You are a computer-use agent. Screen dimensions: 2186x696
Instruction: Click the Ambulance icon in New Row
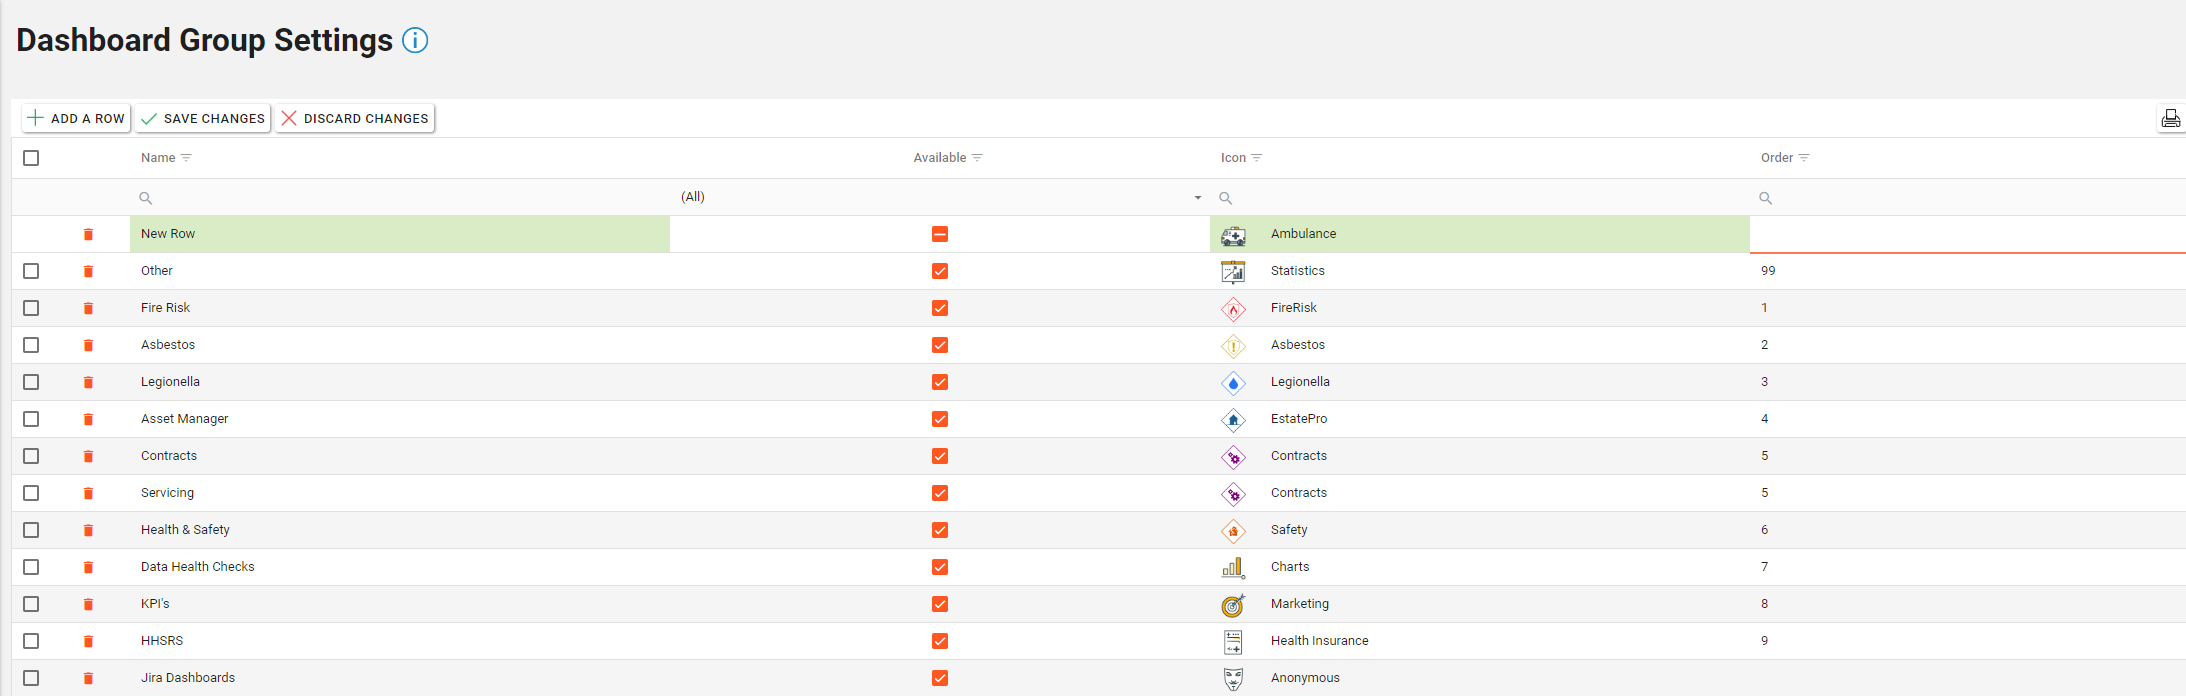point(1233,235)
